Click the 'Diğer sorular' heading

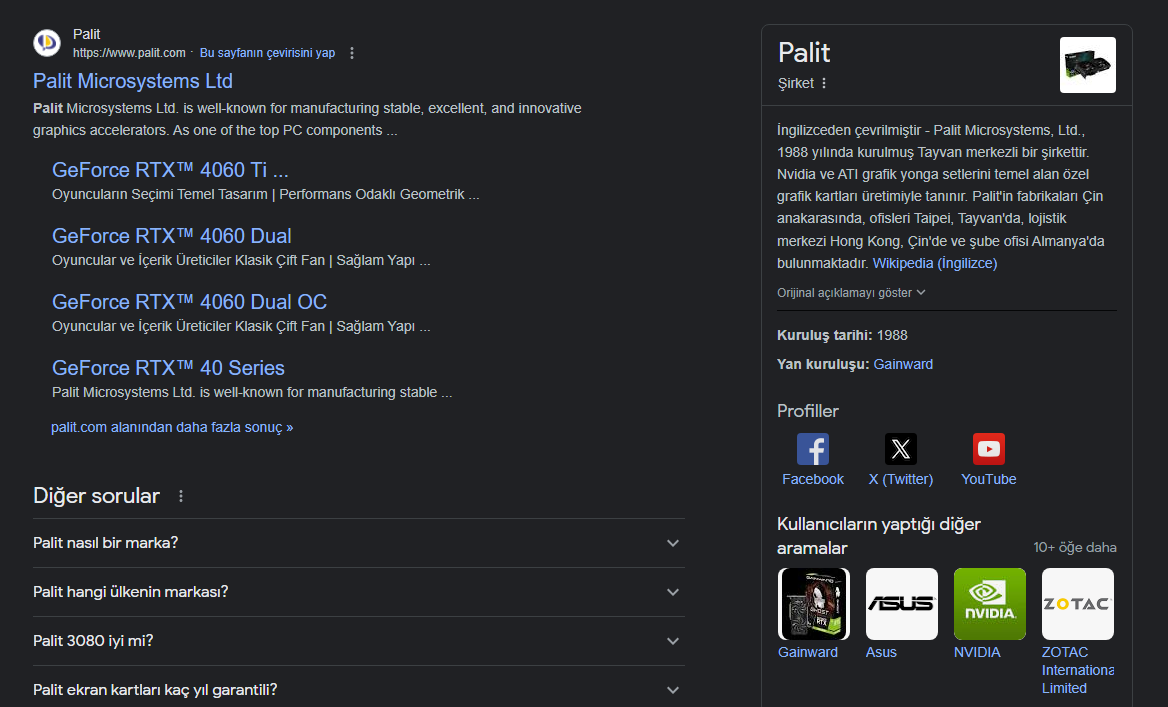(x=96, y=496)
